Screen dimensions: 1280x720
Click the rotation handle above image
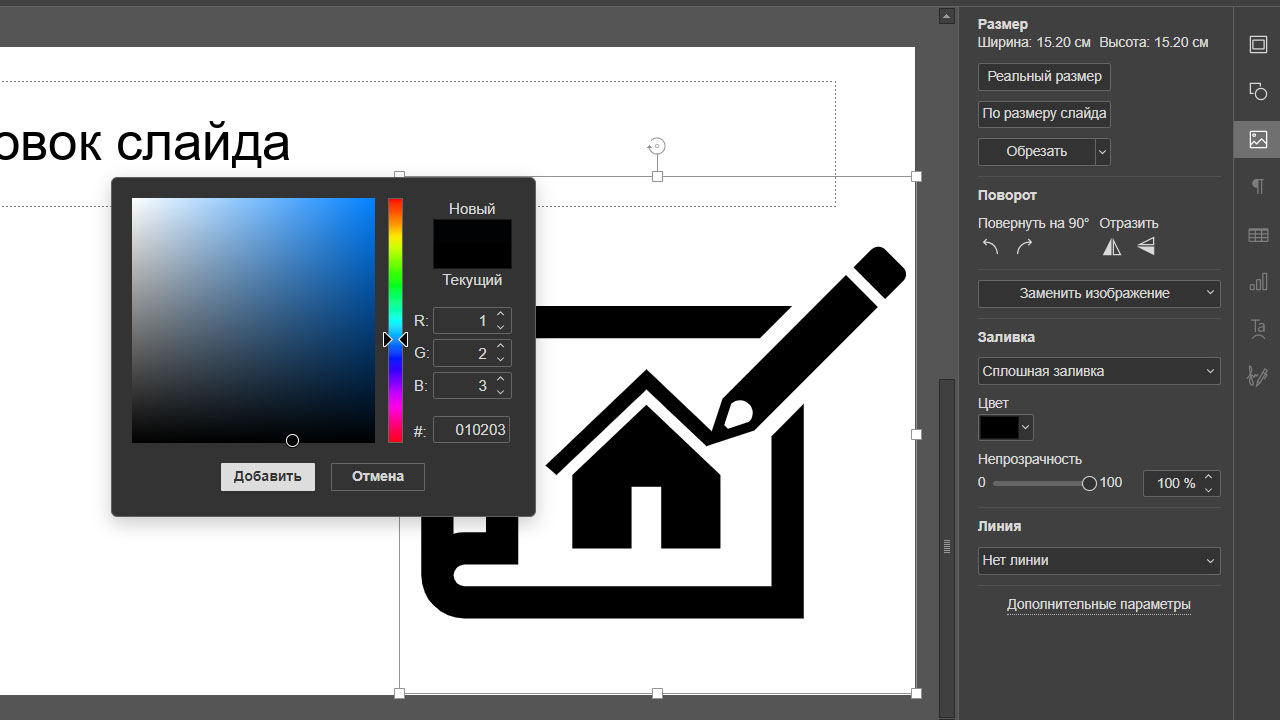pos(657,147)
